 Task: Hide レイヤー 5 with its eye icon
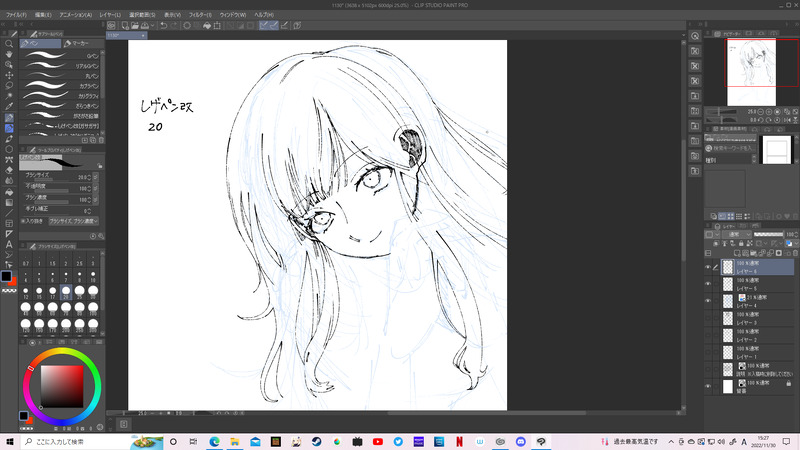(708, 284)
